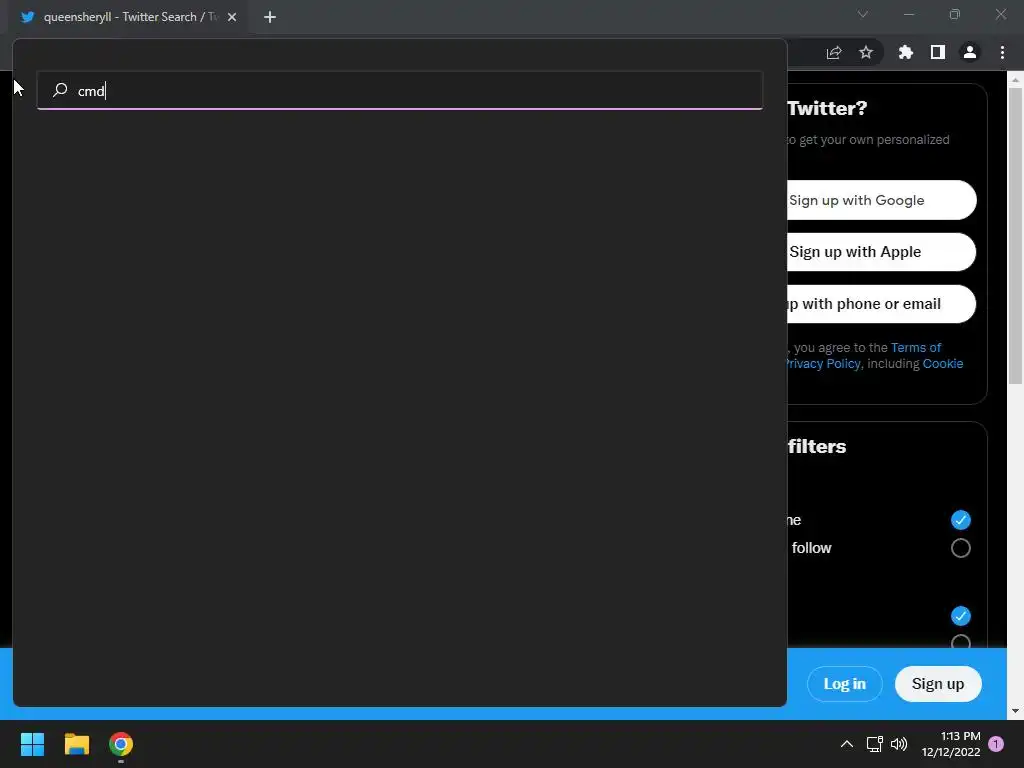Click sign up with phone or email
The image size is (1024, 768).
[882, 304]
